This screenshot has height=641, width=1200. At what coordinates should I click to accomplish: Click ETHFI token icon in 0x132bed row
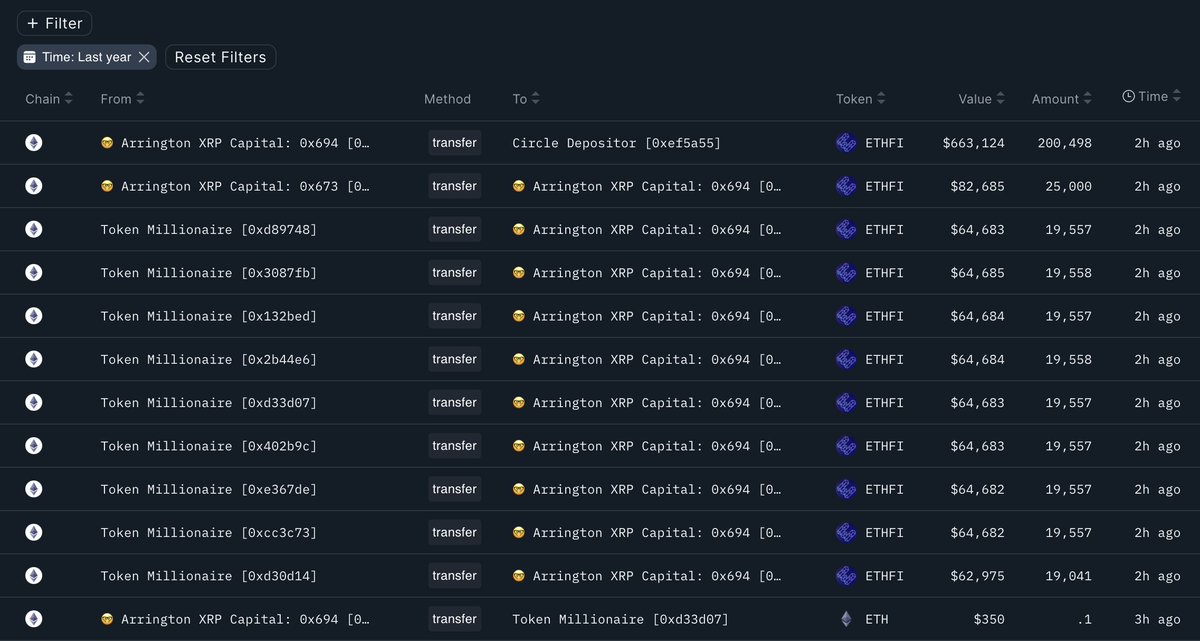coord(846,316)
